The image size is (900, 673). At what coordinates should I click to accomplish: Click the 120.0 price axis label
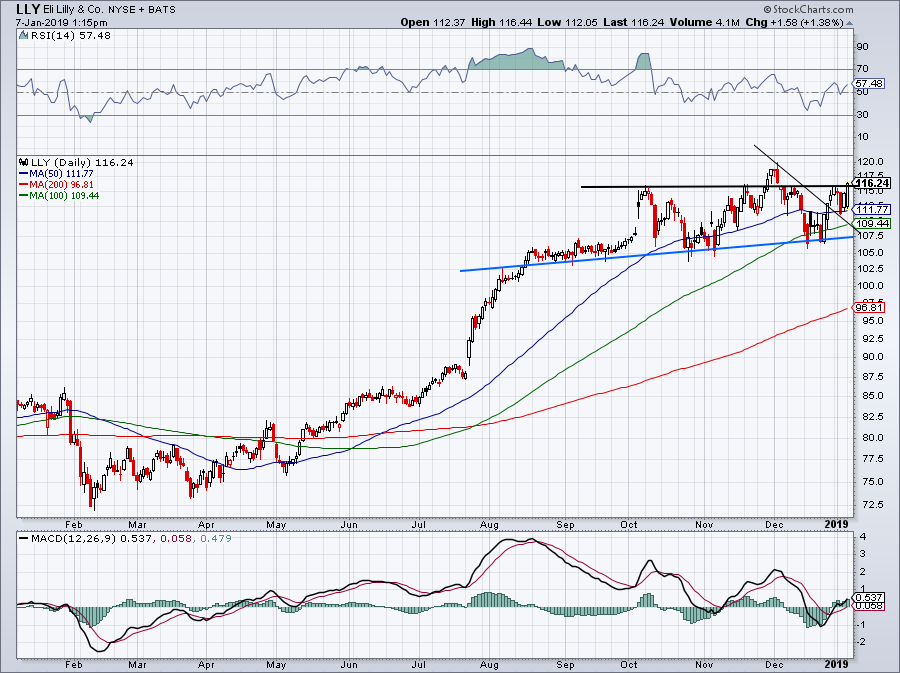coord(871,162)
